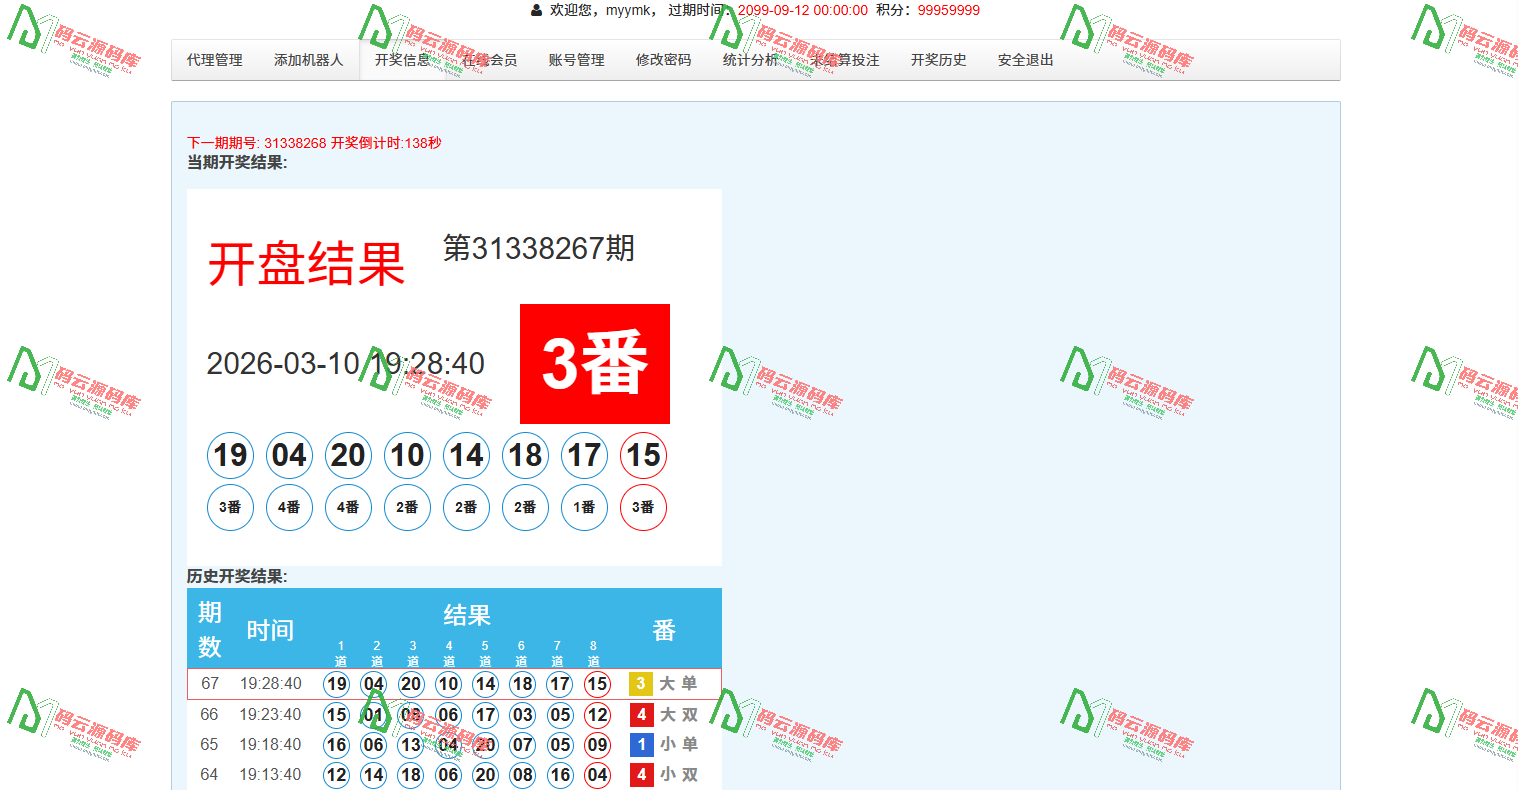The image size is (1518, 790).
Task: Select the 开奖信息 tab
Action: pyautogui.click(x=402, y=60)
